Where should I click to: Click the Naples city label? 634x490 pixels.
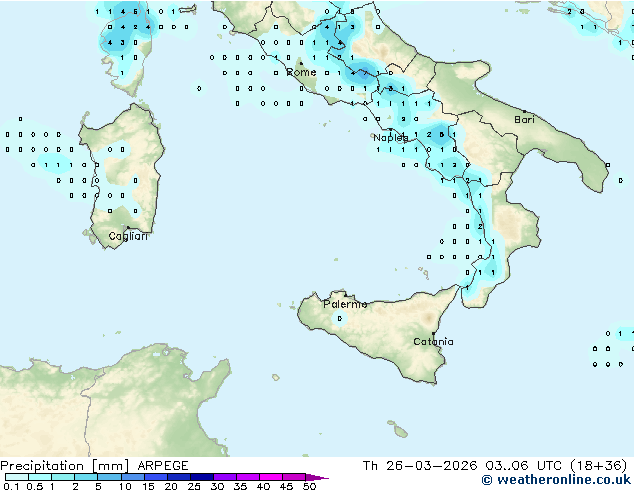coord(390,138)
